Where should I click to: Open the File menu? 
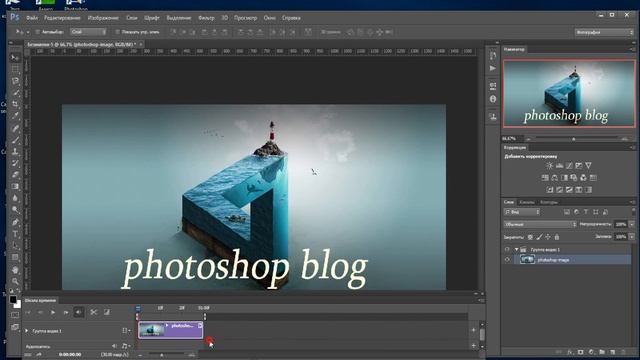(32, 18)
